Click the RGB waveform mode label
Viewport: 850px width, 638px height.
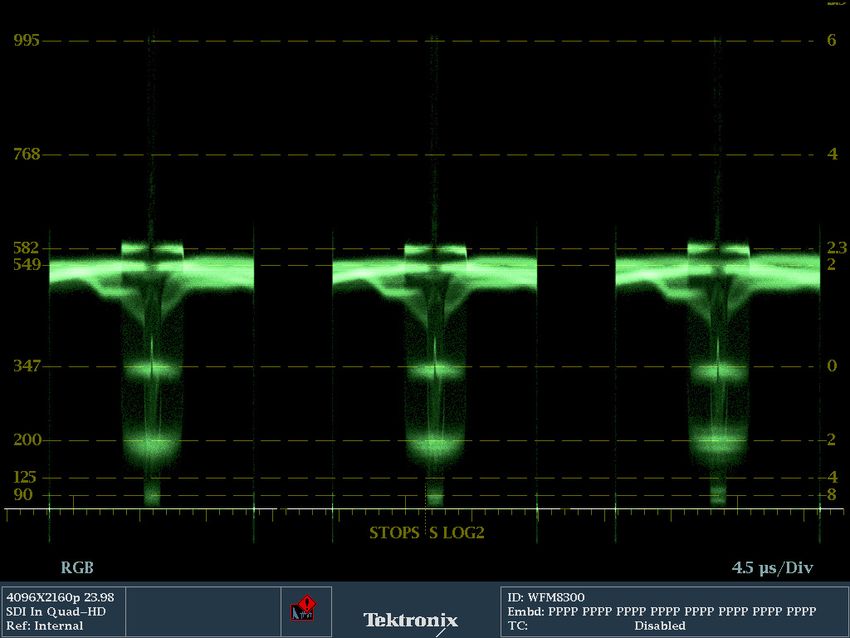tap(77, 568)
